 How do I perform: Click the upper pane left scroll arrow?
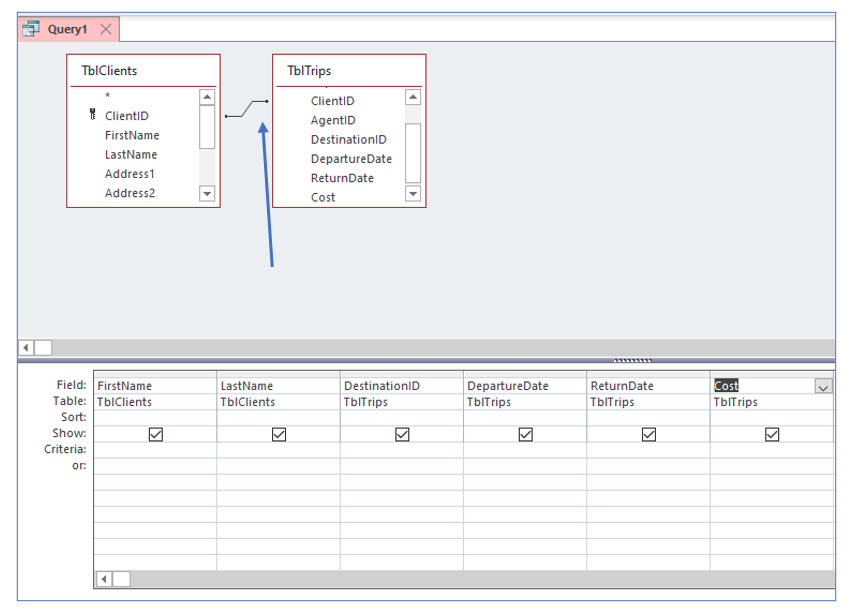26,347
